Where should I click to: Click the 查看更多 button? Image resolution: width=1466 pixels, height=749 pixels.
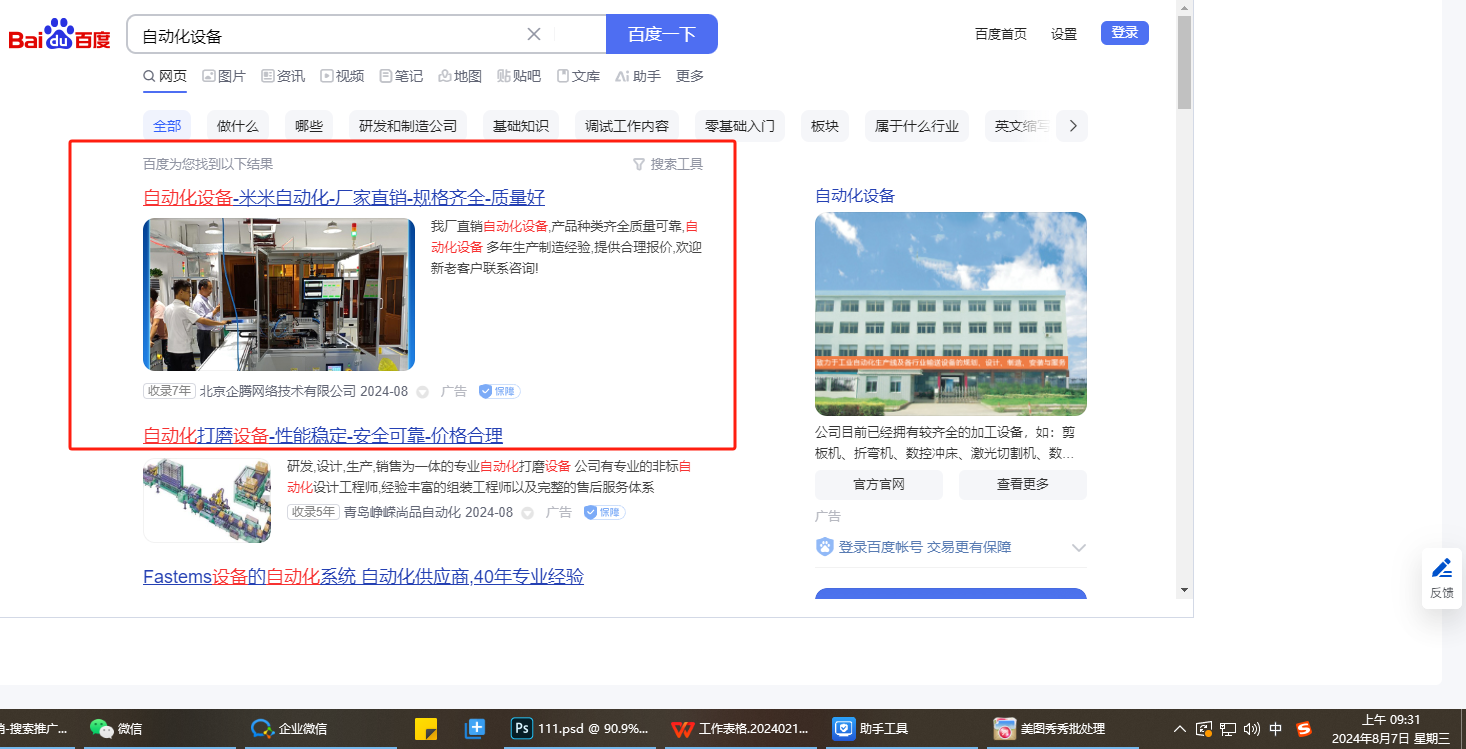click(1023, 485)
